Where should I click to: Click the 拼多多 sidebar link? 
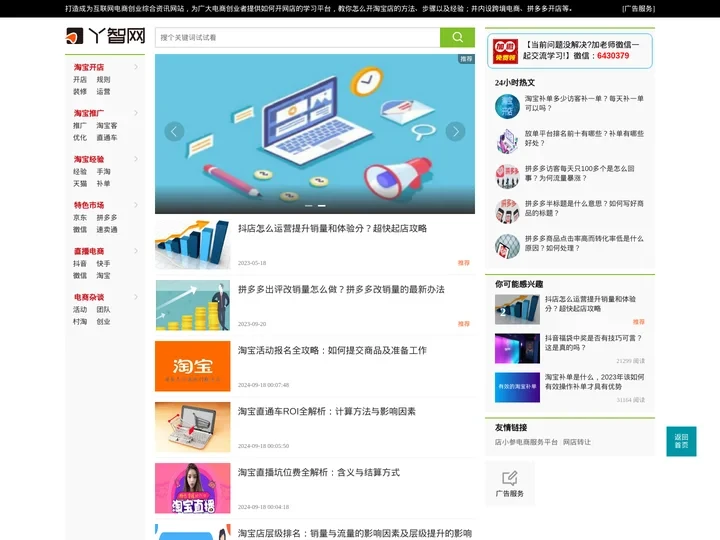pos(107,217)
